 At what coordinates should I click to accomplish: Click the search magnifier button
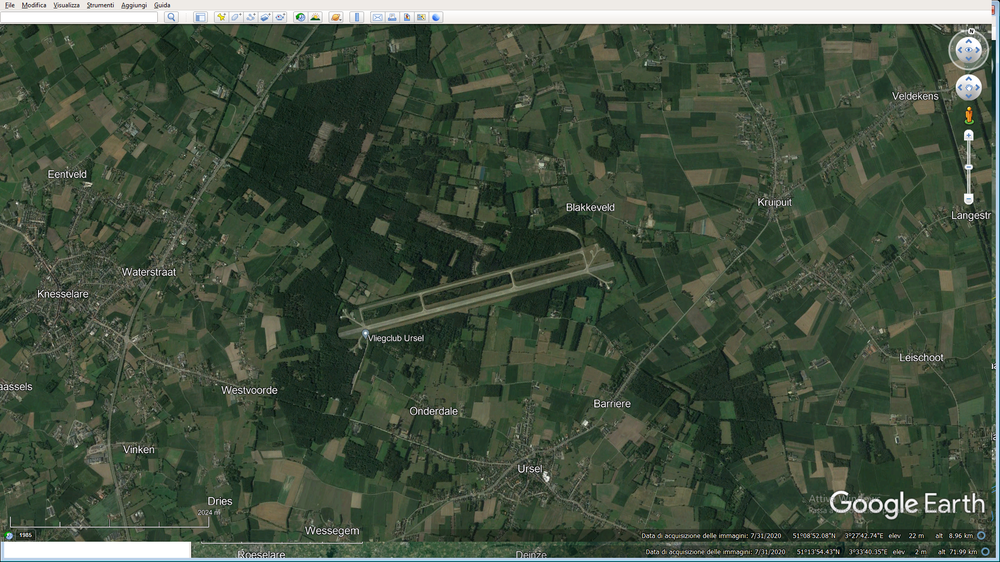[x=171, y=17]
